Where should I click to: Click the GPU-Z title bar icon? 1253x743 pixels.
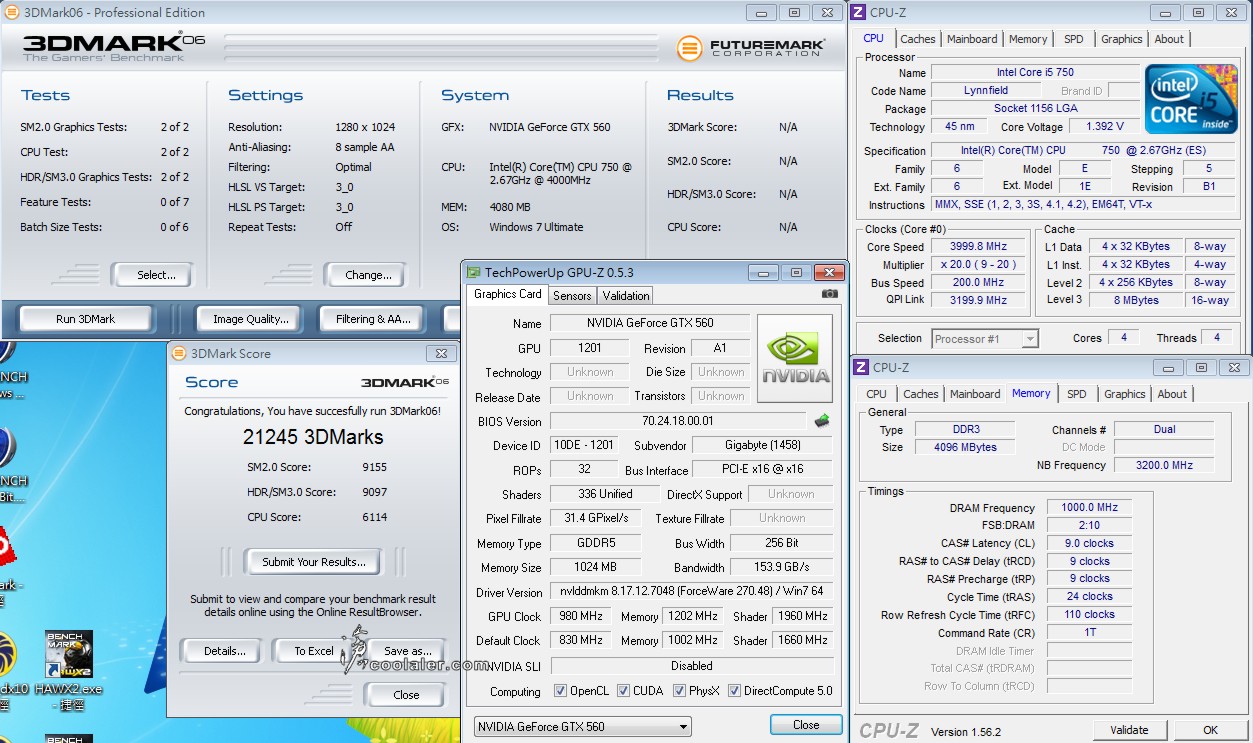tap(473, 272)
